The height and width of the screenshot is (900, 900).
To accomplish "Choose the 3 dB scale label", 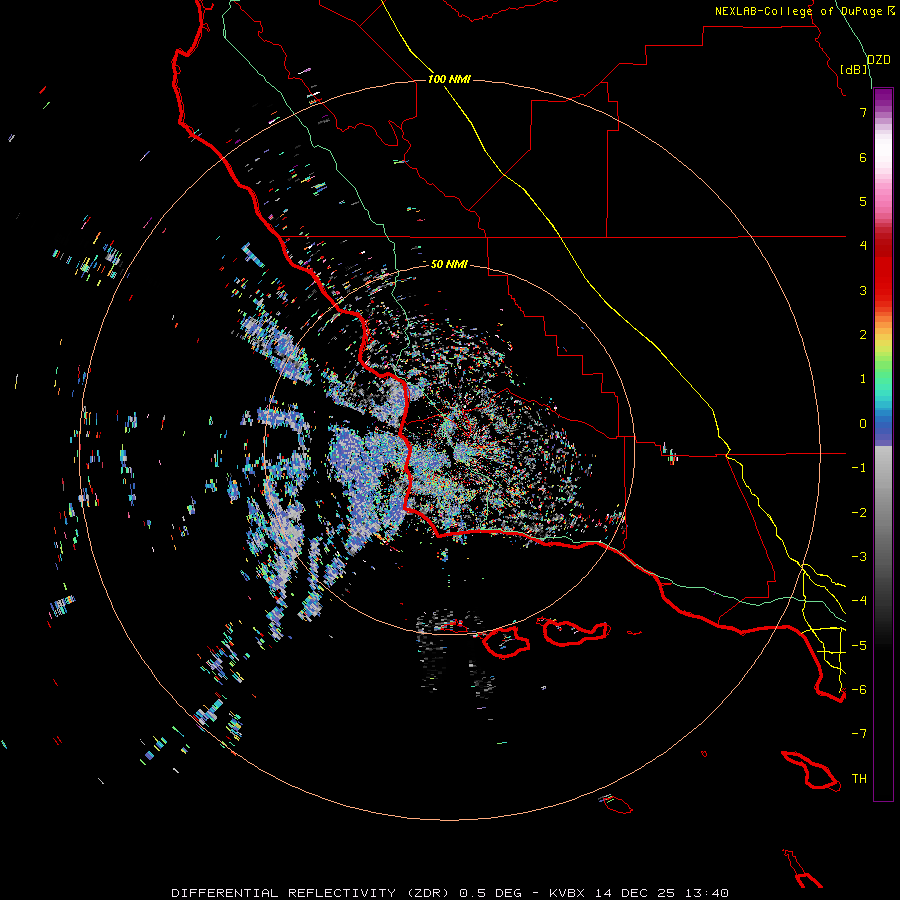I will [x=863, y=290].
